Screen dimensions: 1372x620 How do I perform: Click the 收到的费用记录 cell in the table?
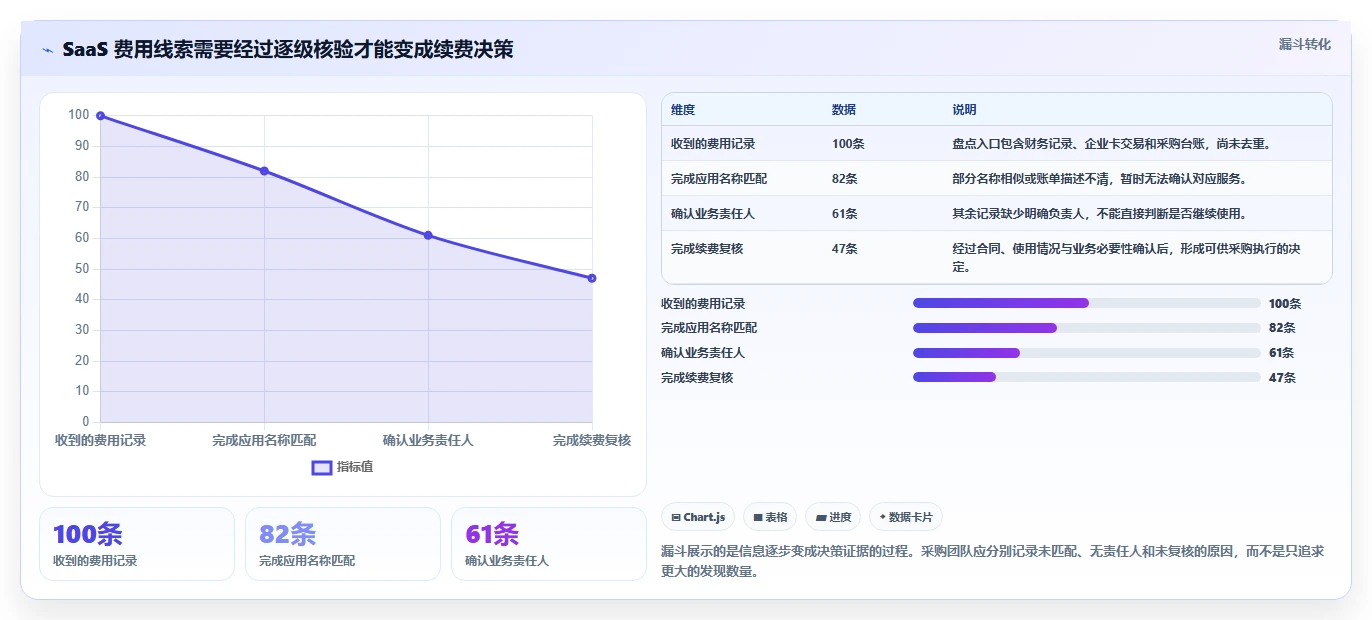[x=713, y=144]
